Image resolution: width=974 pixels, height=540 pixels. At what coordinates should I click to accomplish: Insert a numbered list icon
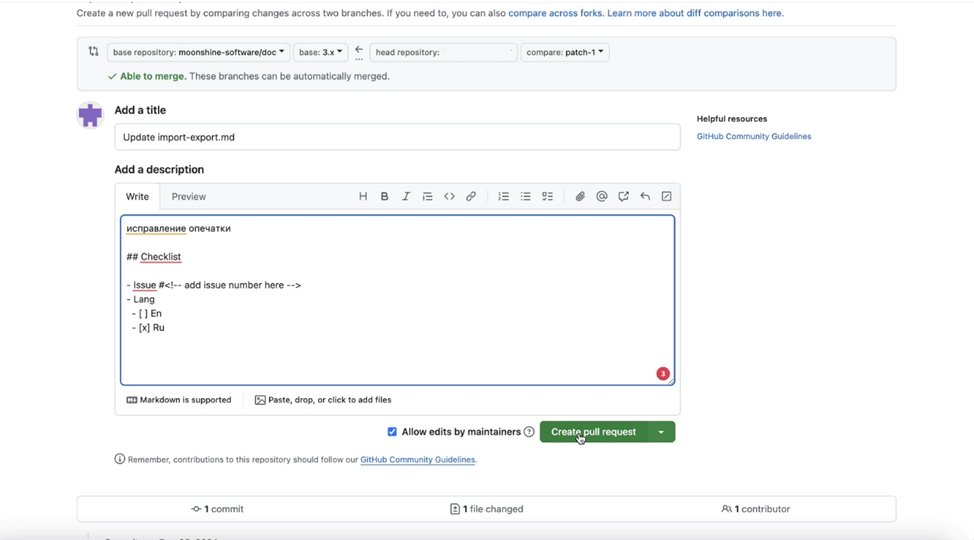coord(504,196)
